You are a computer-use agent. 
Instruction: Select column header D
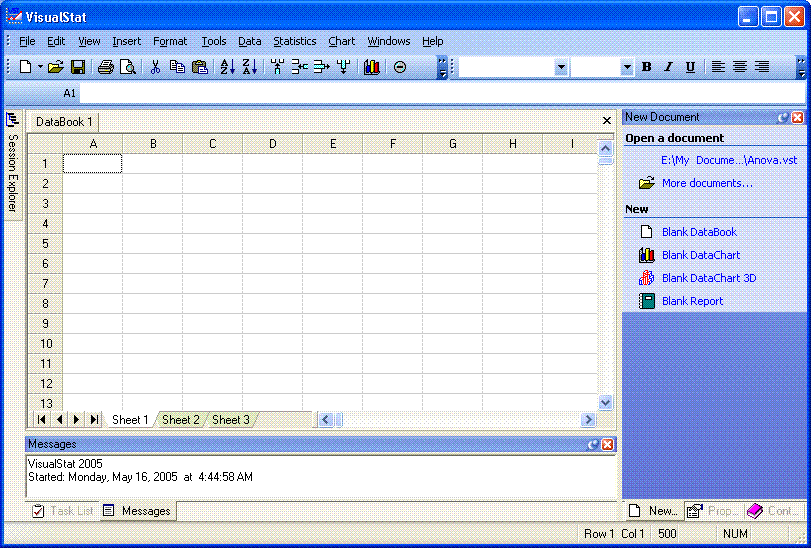(273, 144)
